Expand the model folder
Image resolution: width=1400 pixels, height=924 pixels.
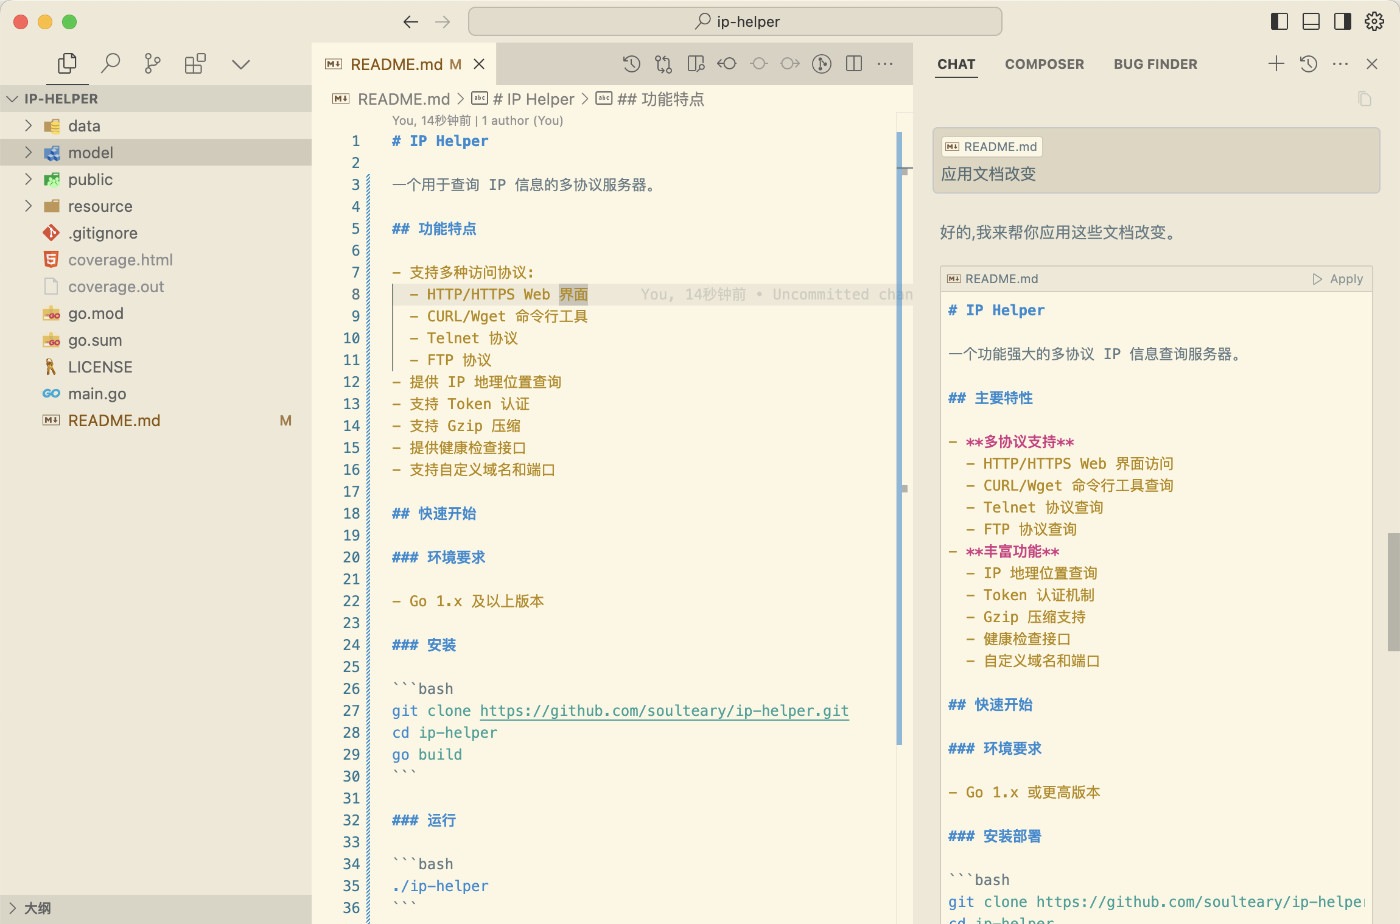(x=156, y=152)
